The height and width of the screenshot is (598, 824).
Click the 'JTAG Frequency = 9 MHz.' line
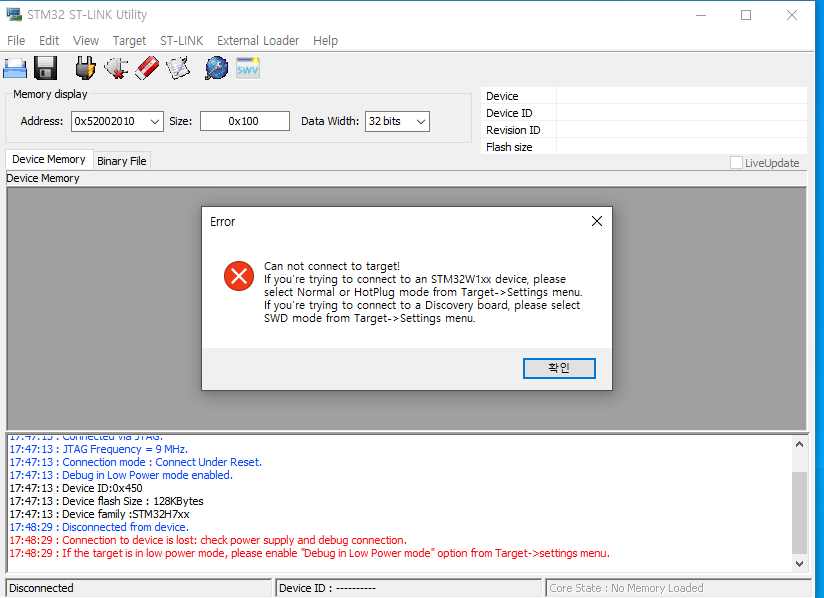[99, 449]
